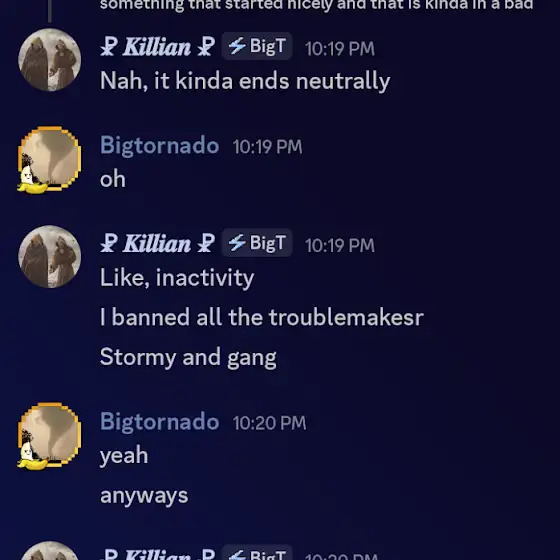The height and width of the screenshot is (560, 560).
Task: Click the 10:19 PM timestamp next to Bigtornado
Action: (x=268, y=147)
